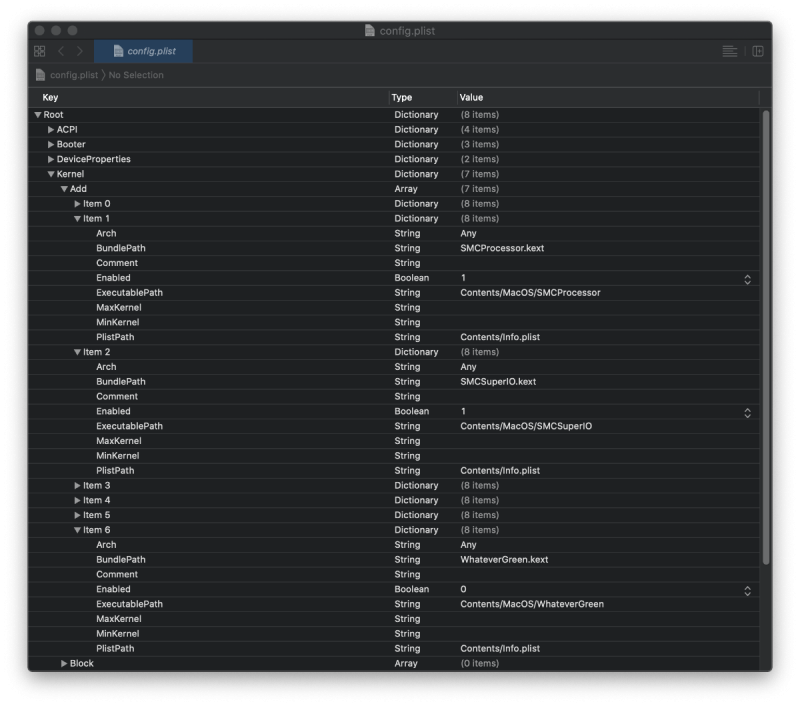Collapse the Root dictionary
Image resolution: width=800 pixels, height=706 pixels.
click(38, 115)
